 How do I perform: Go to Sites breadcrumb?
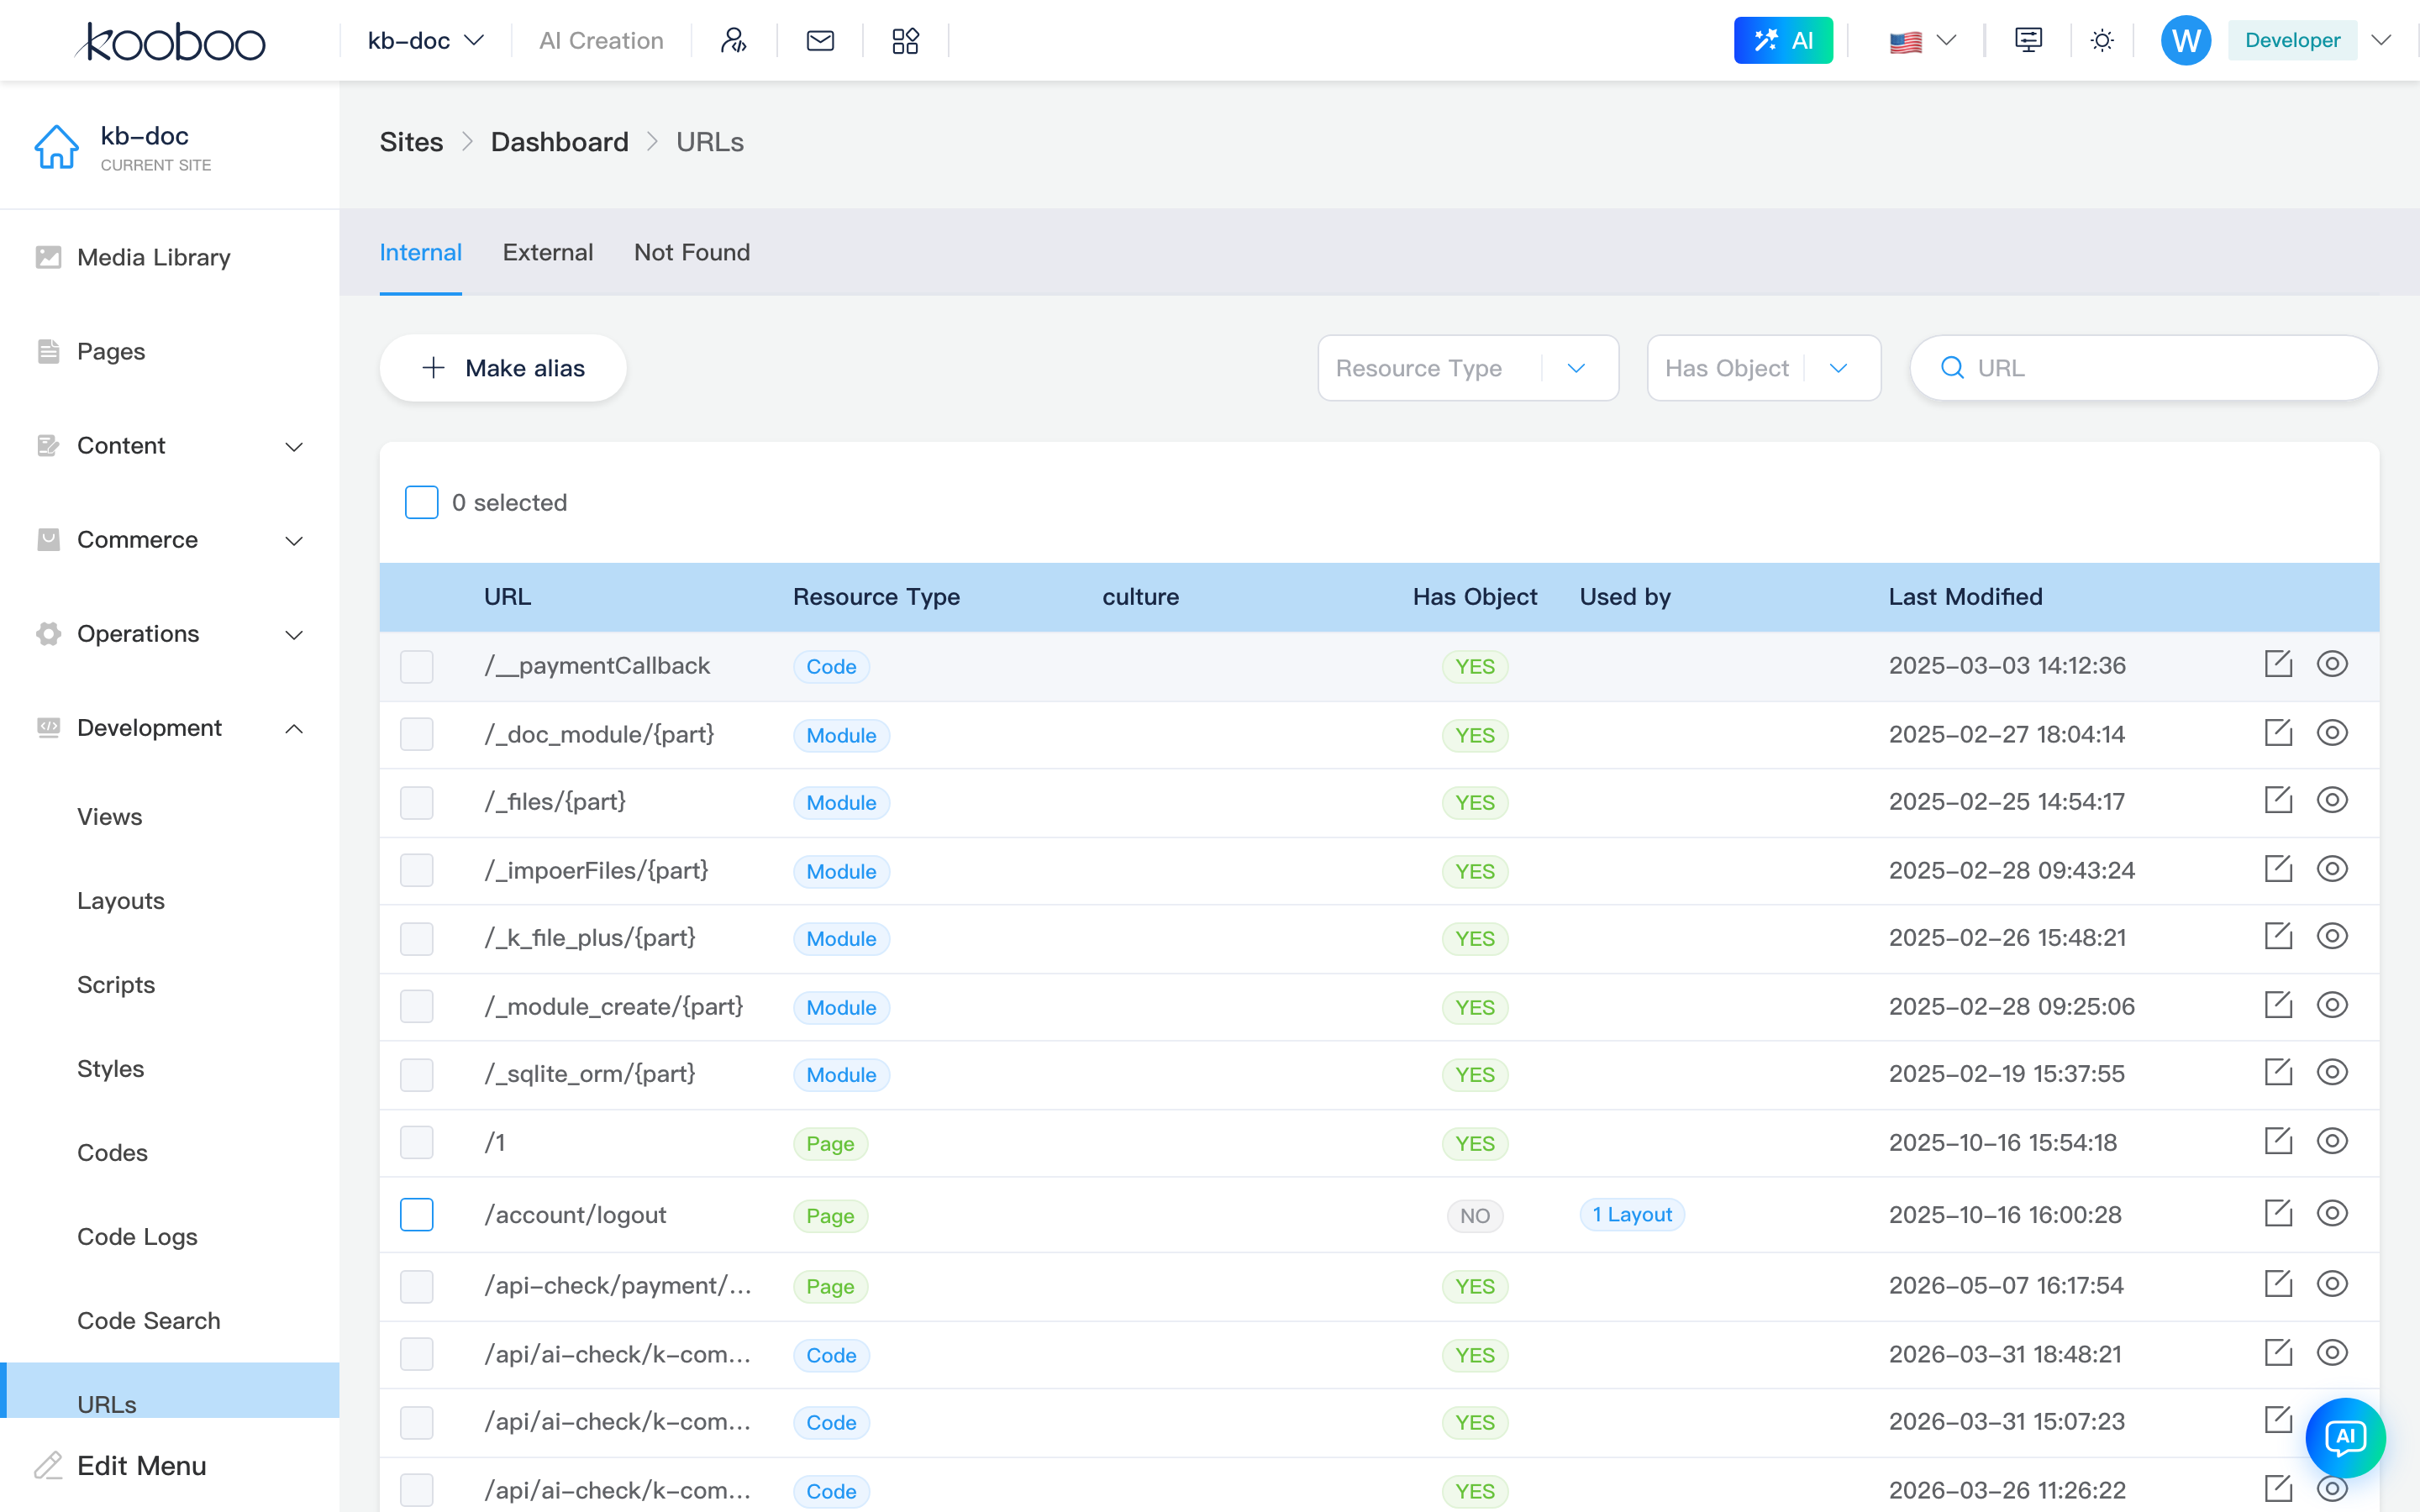pyautogui.click(x=411, y=142)
